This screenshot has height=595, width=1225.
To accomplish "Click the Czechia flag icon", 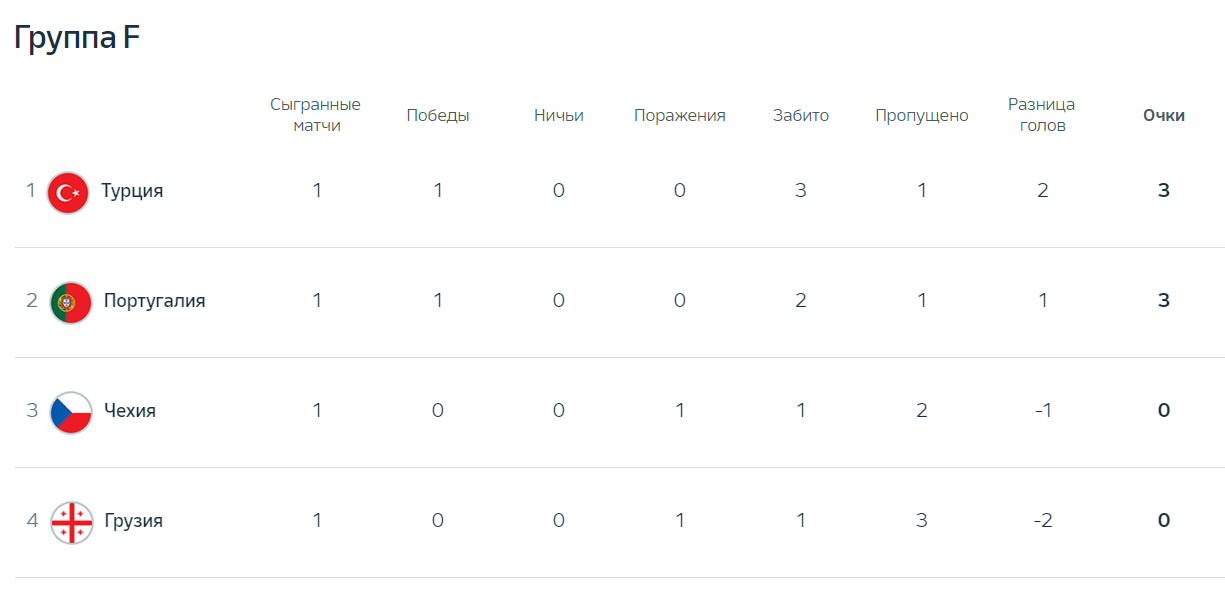I will [x=71, y=411].
